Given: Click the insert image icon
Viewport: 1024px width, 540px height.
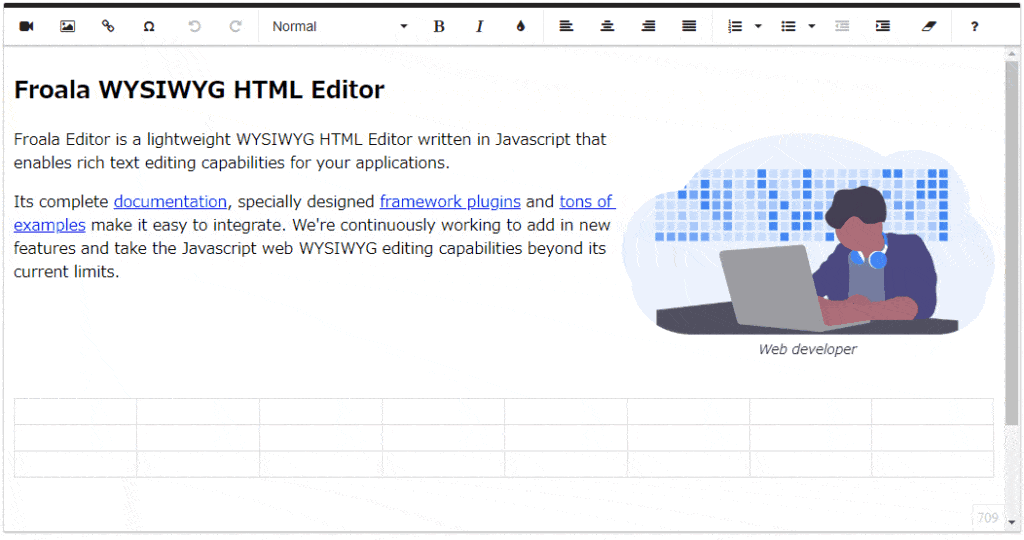Looking at the screenshot, I should pyautogui.click(x=67, y=27).
